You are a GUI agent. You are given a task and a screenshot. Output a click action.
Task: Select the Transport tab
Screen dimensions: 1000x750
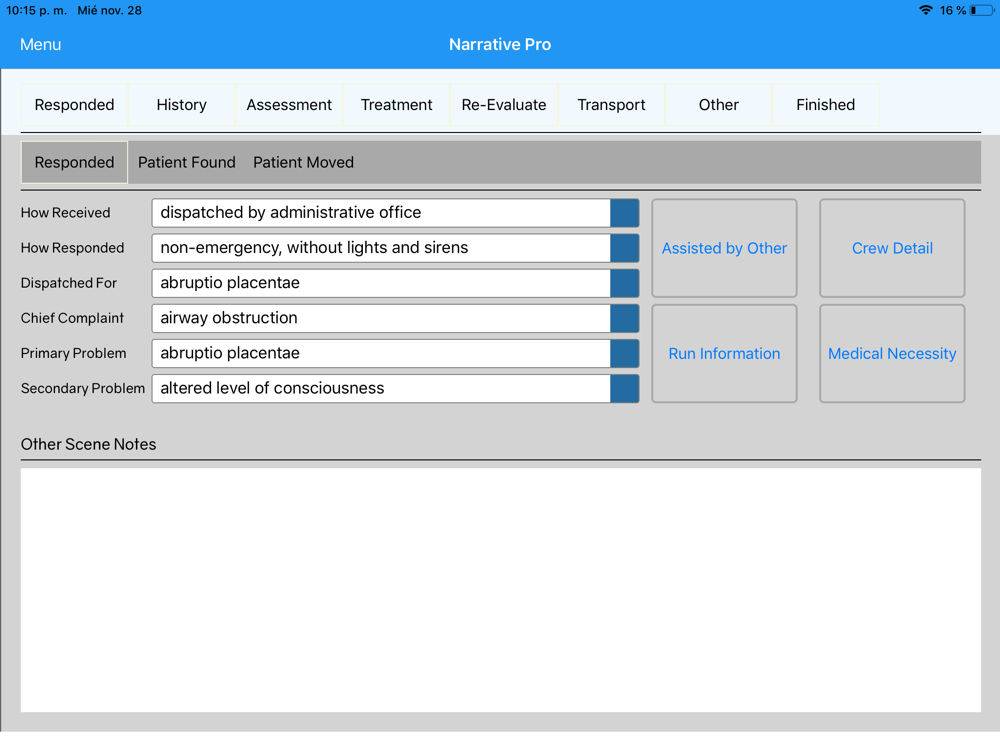pos(611,105)
